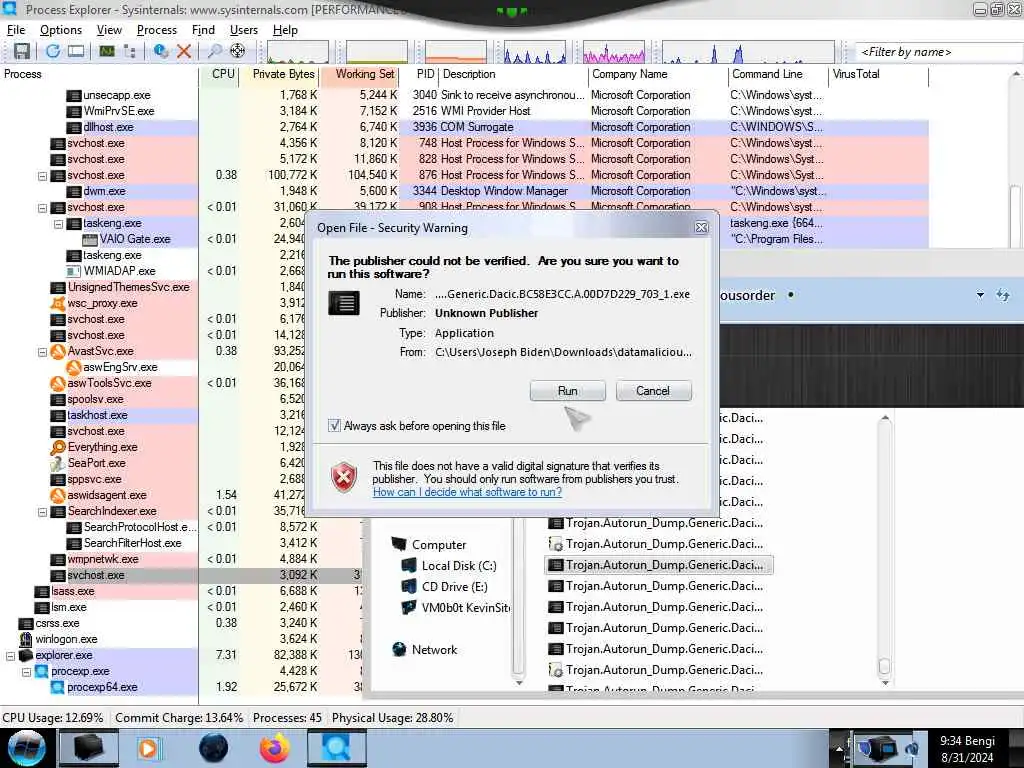1024x768 pixels.
Task: Click the Properties toolbar icon next to Kill
Action: [x=161, y=51]
